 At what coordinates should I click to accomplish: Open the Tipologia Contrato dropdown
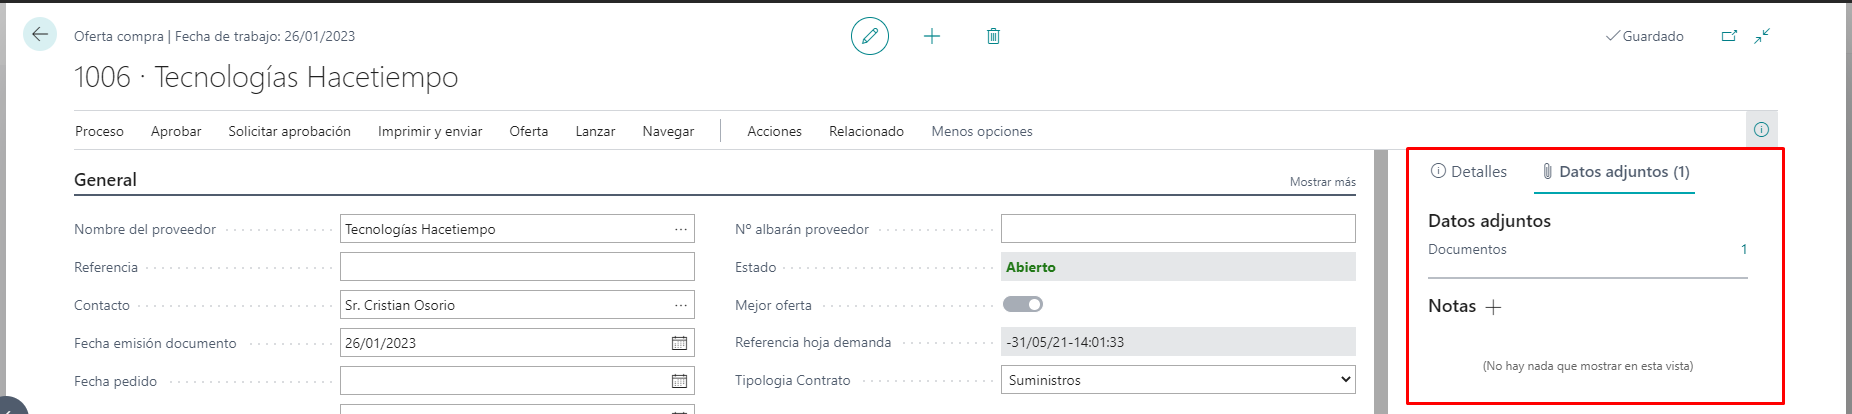tap(1178, 380)
